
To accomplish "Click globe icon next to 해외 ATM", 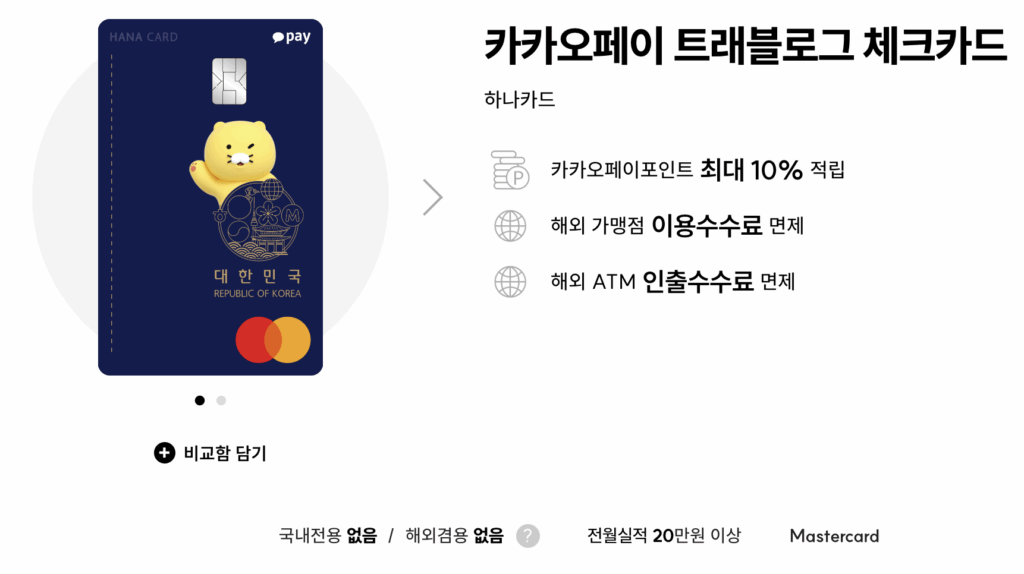I will tap(510, 282).
